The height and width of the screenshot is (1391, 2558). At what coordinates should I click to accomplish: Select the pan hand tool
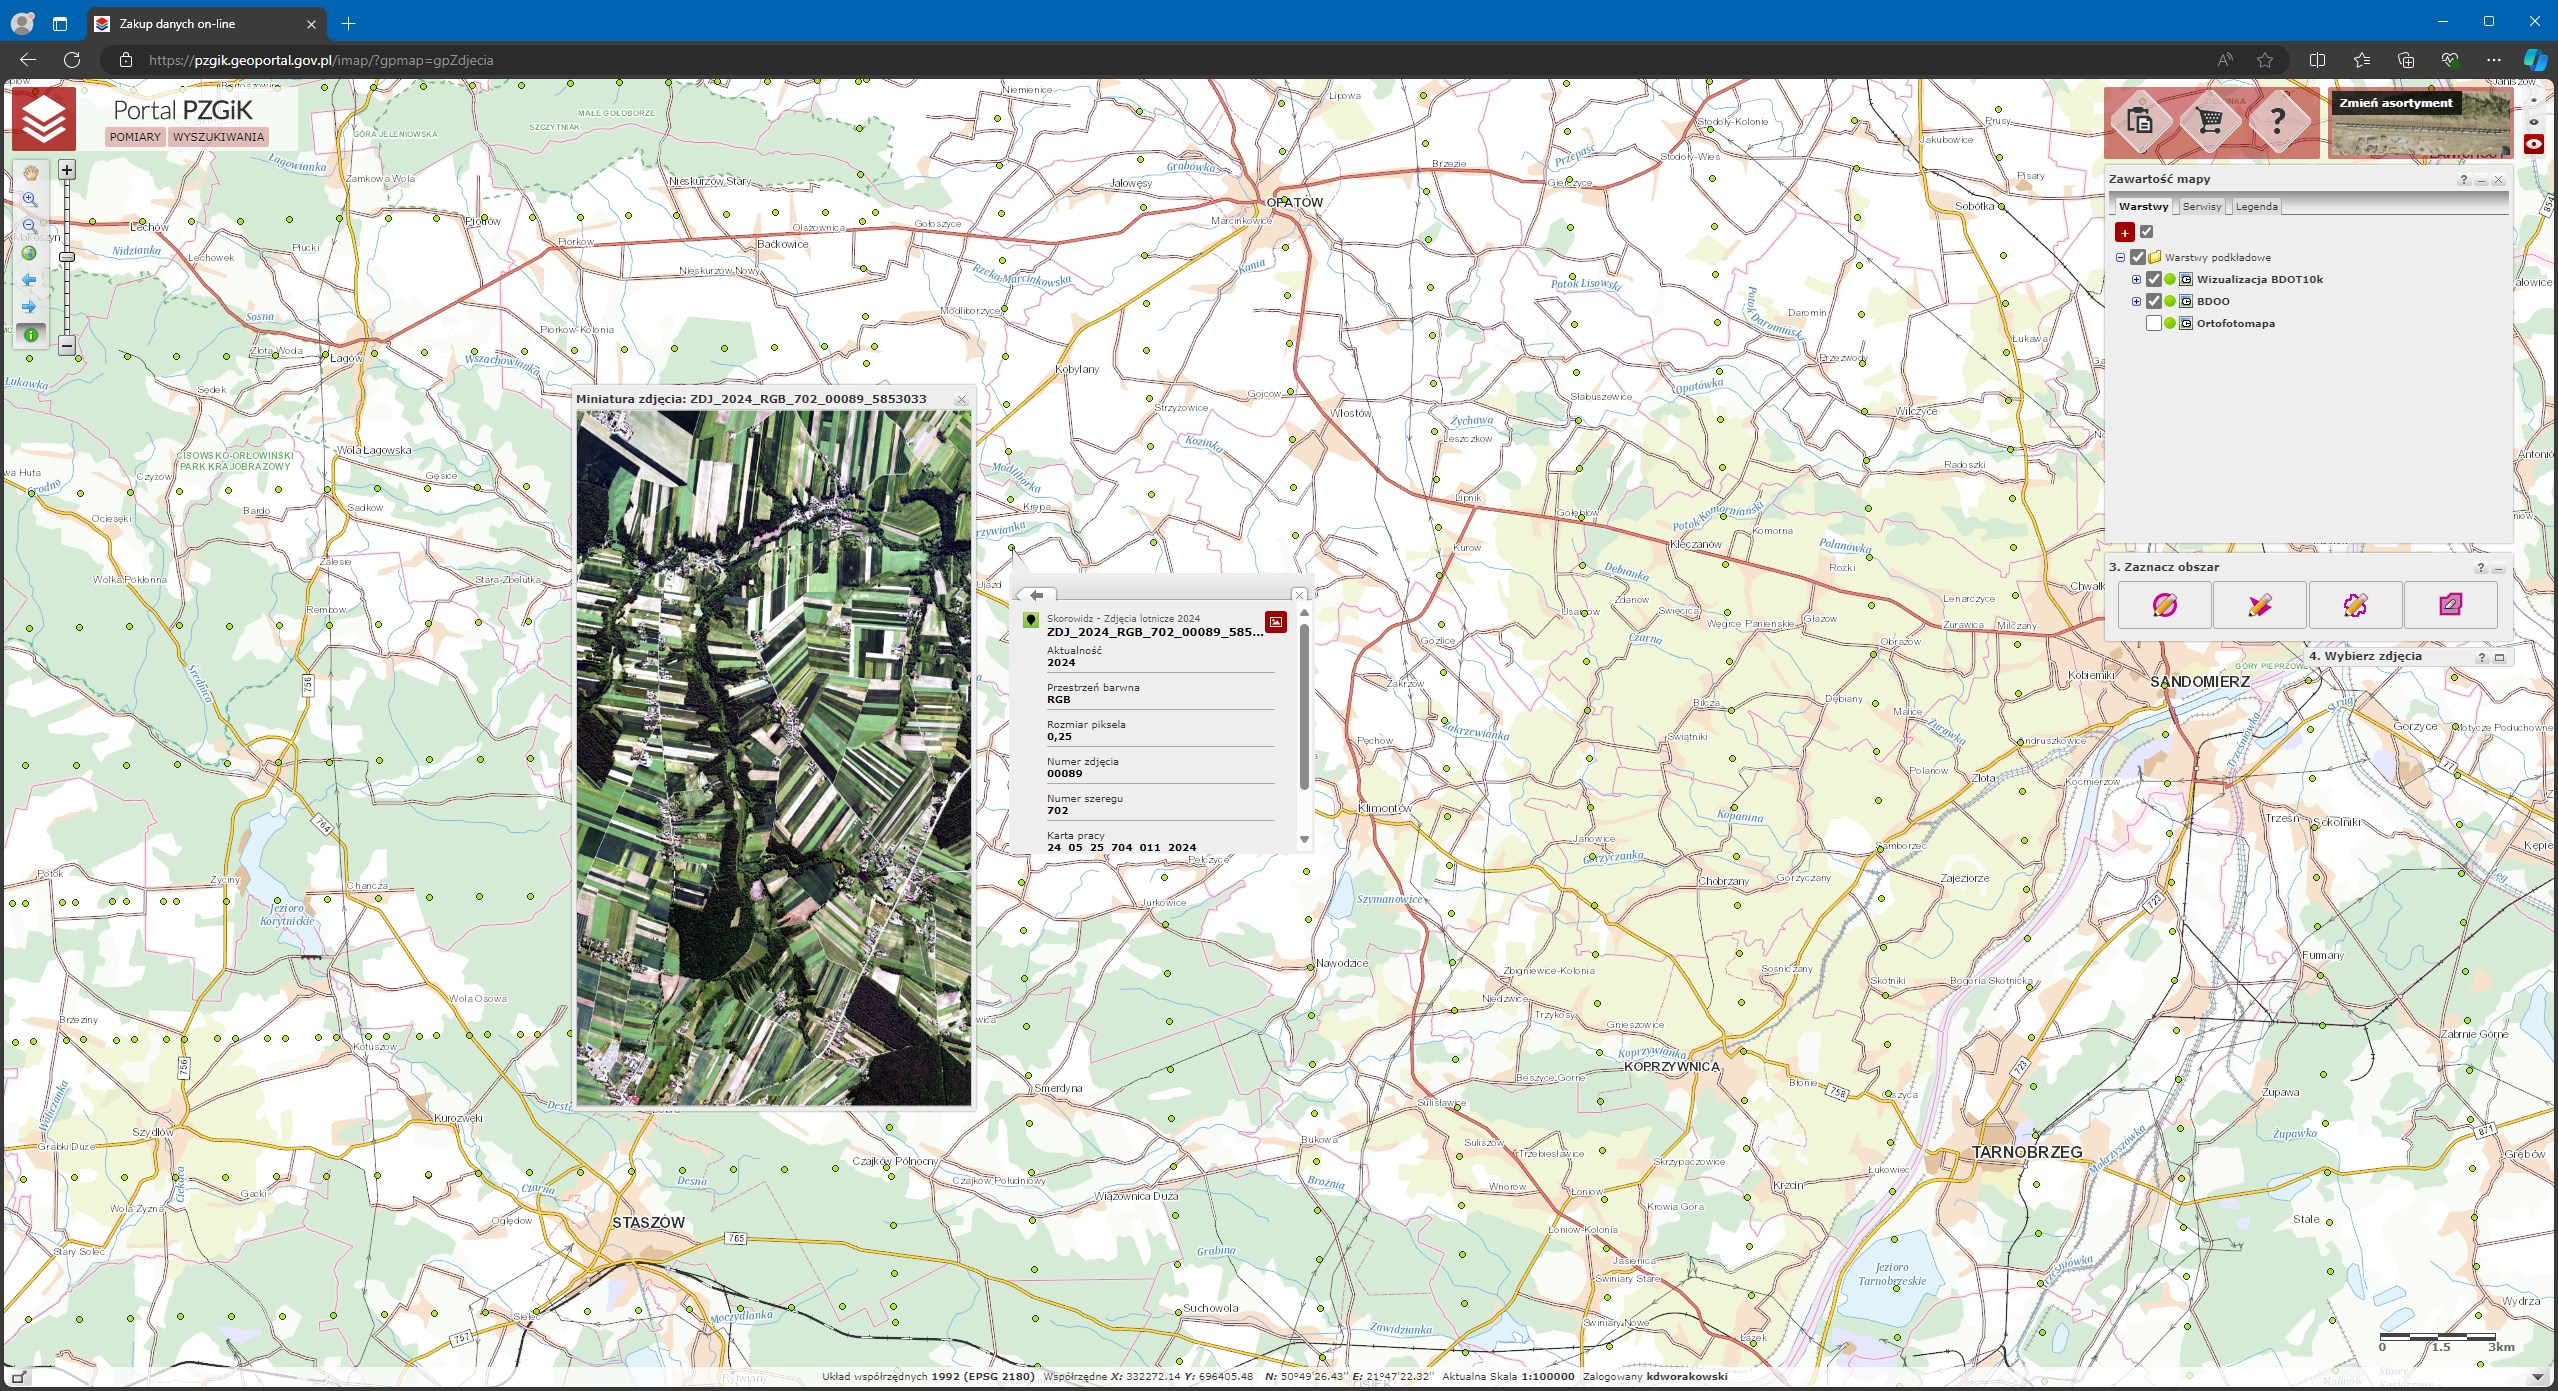[30, 173]
